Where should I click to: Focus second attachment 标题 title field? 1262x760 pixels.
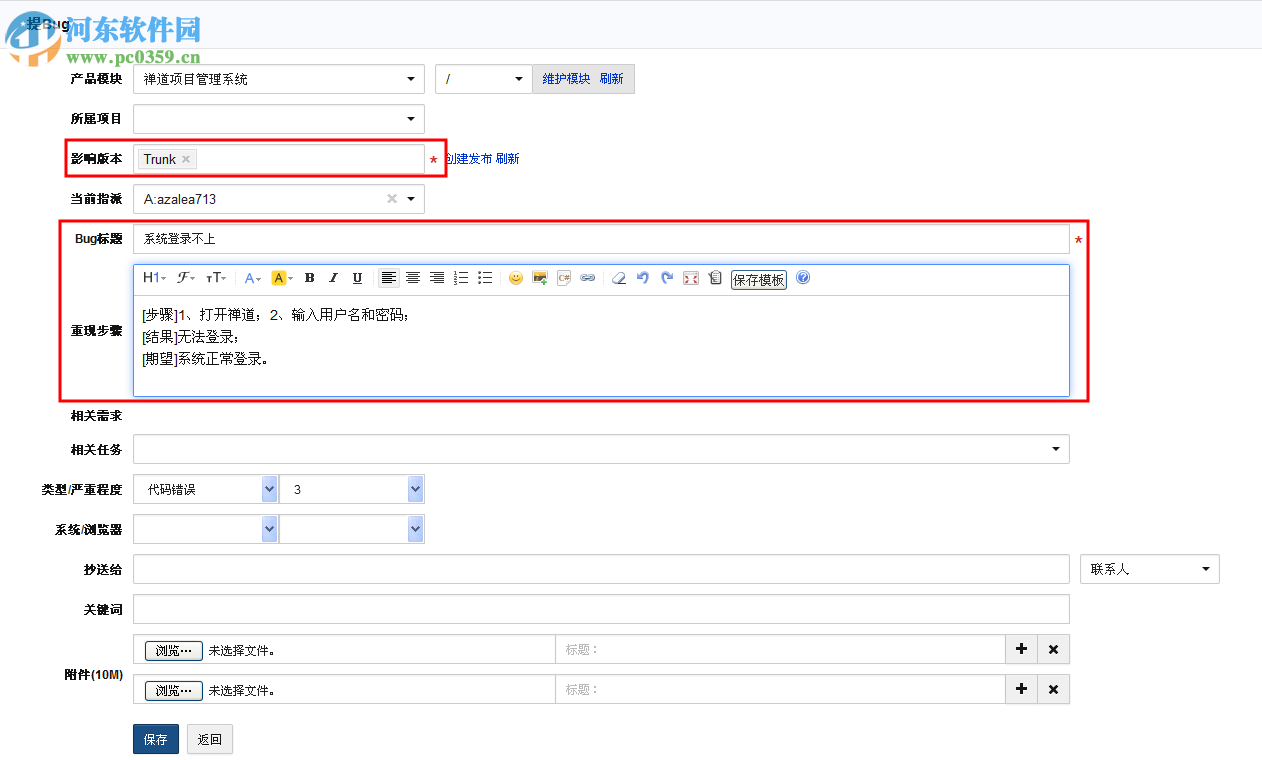click(x=780, y=689)
